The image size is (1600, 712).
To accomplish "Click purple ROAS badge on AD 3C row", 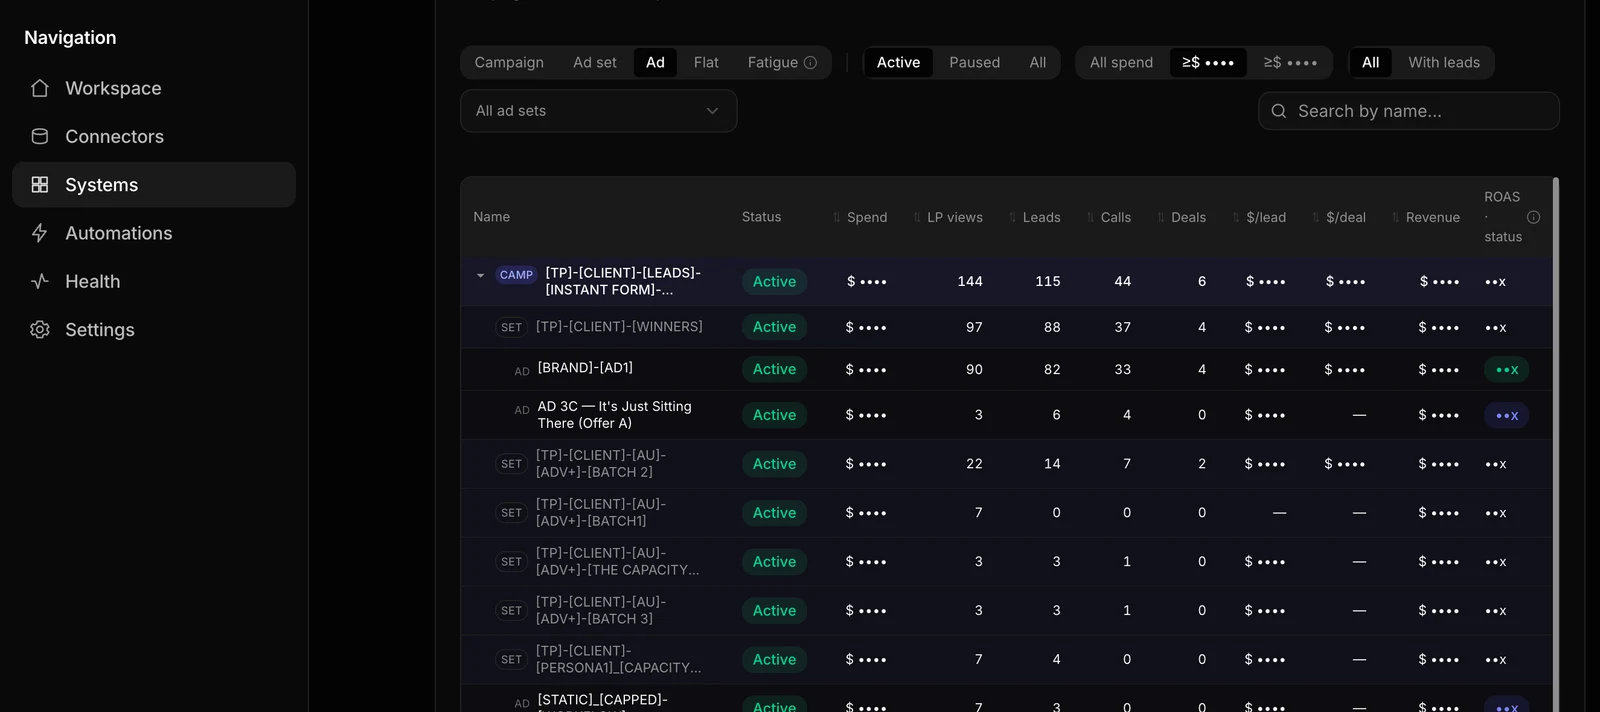I will 1506,415.
